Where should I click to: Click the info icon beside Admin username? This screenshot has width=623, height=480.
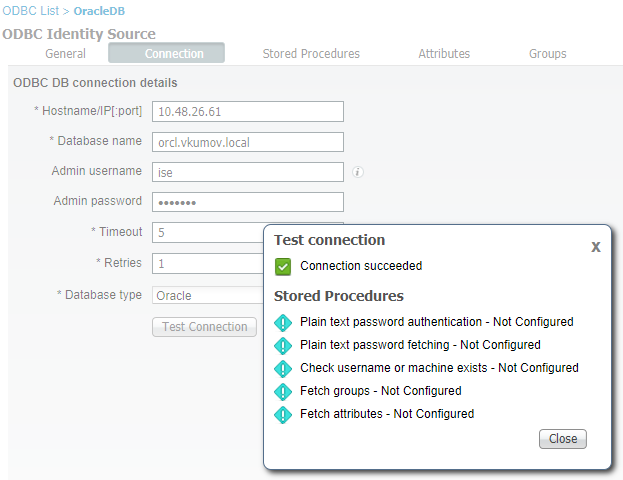coord(358,172)
